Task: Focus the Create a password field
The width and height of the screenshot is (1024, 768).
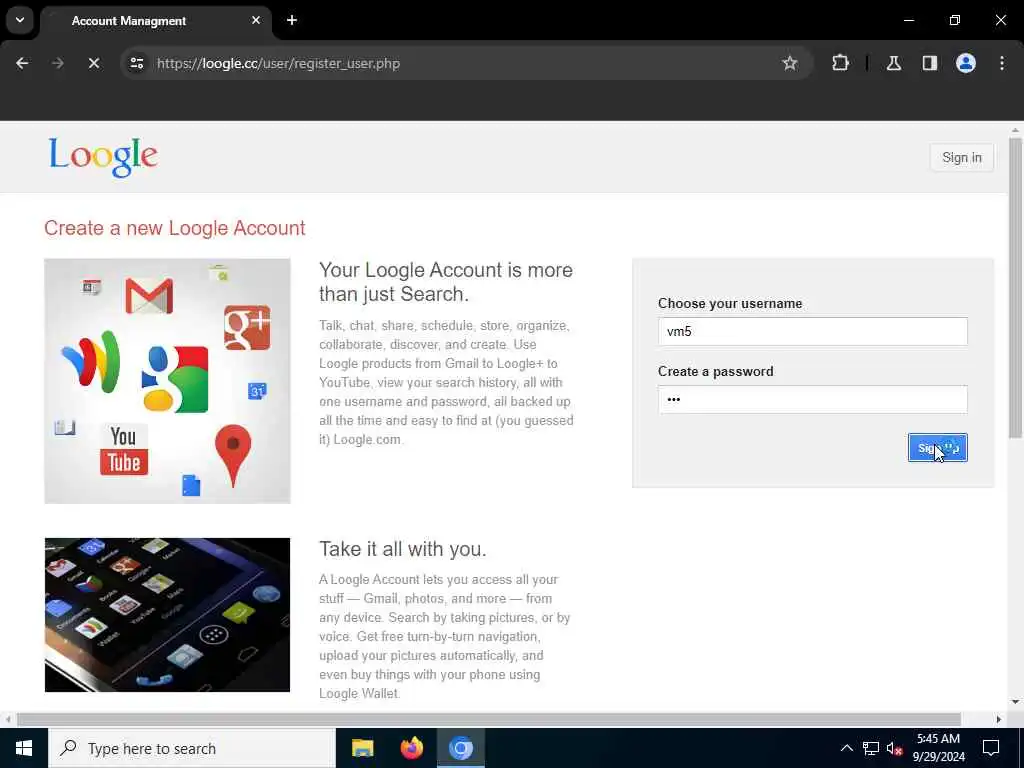Action: coord(812,399)
